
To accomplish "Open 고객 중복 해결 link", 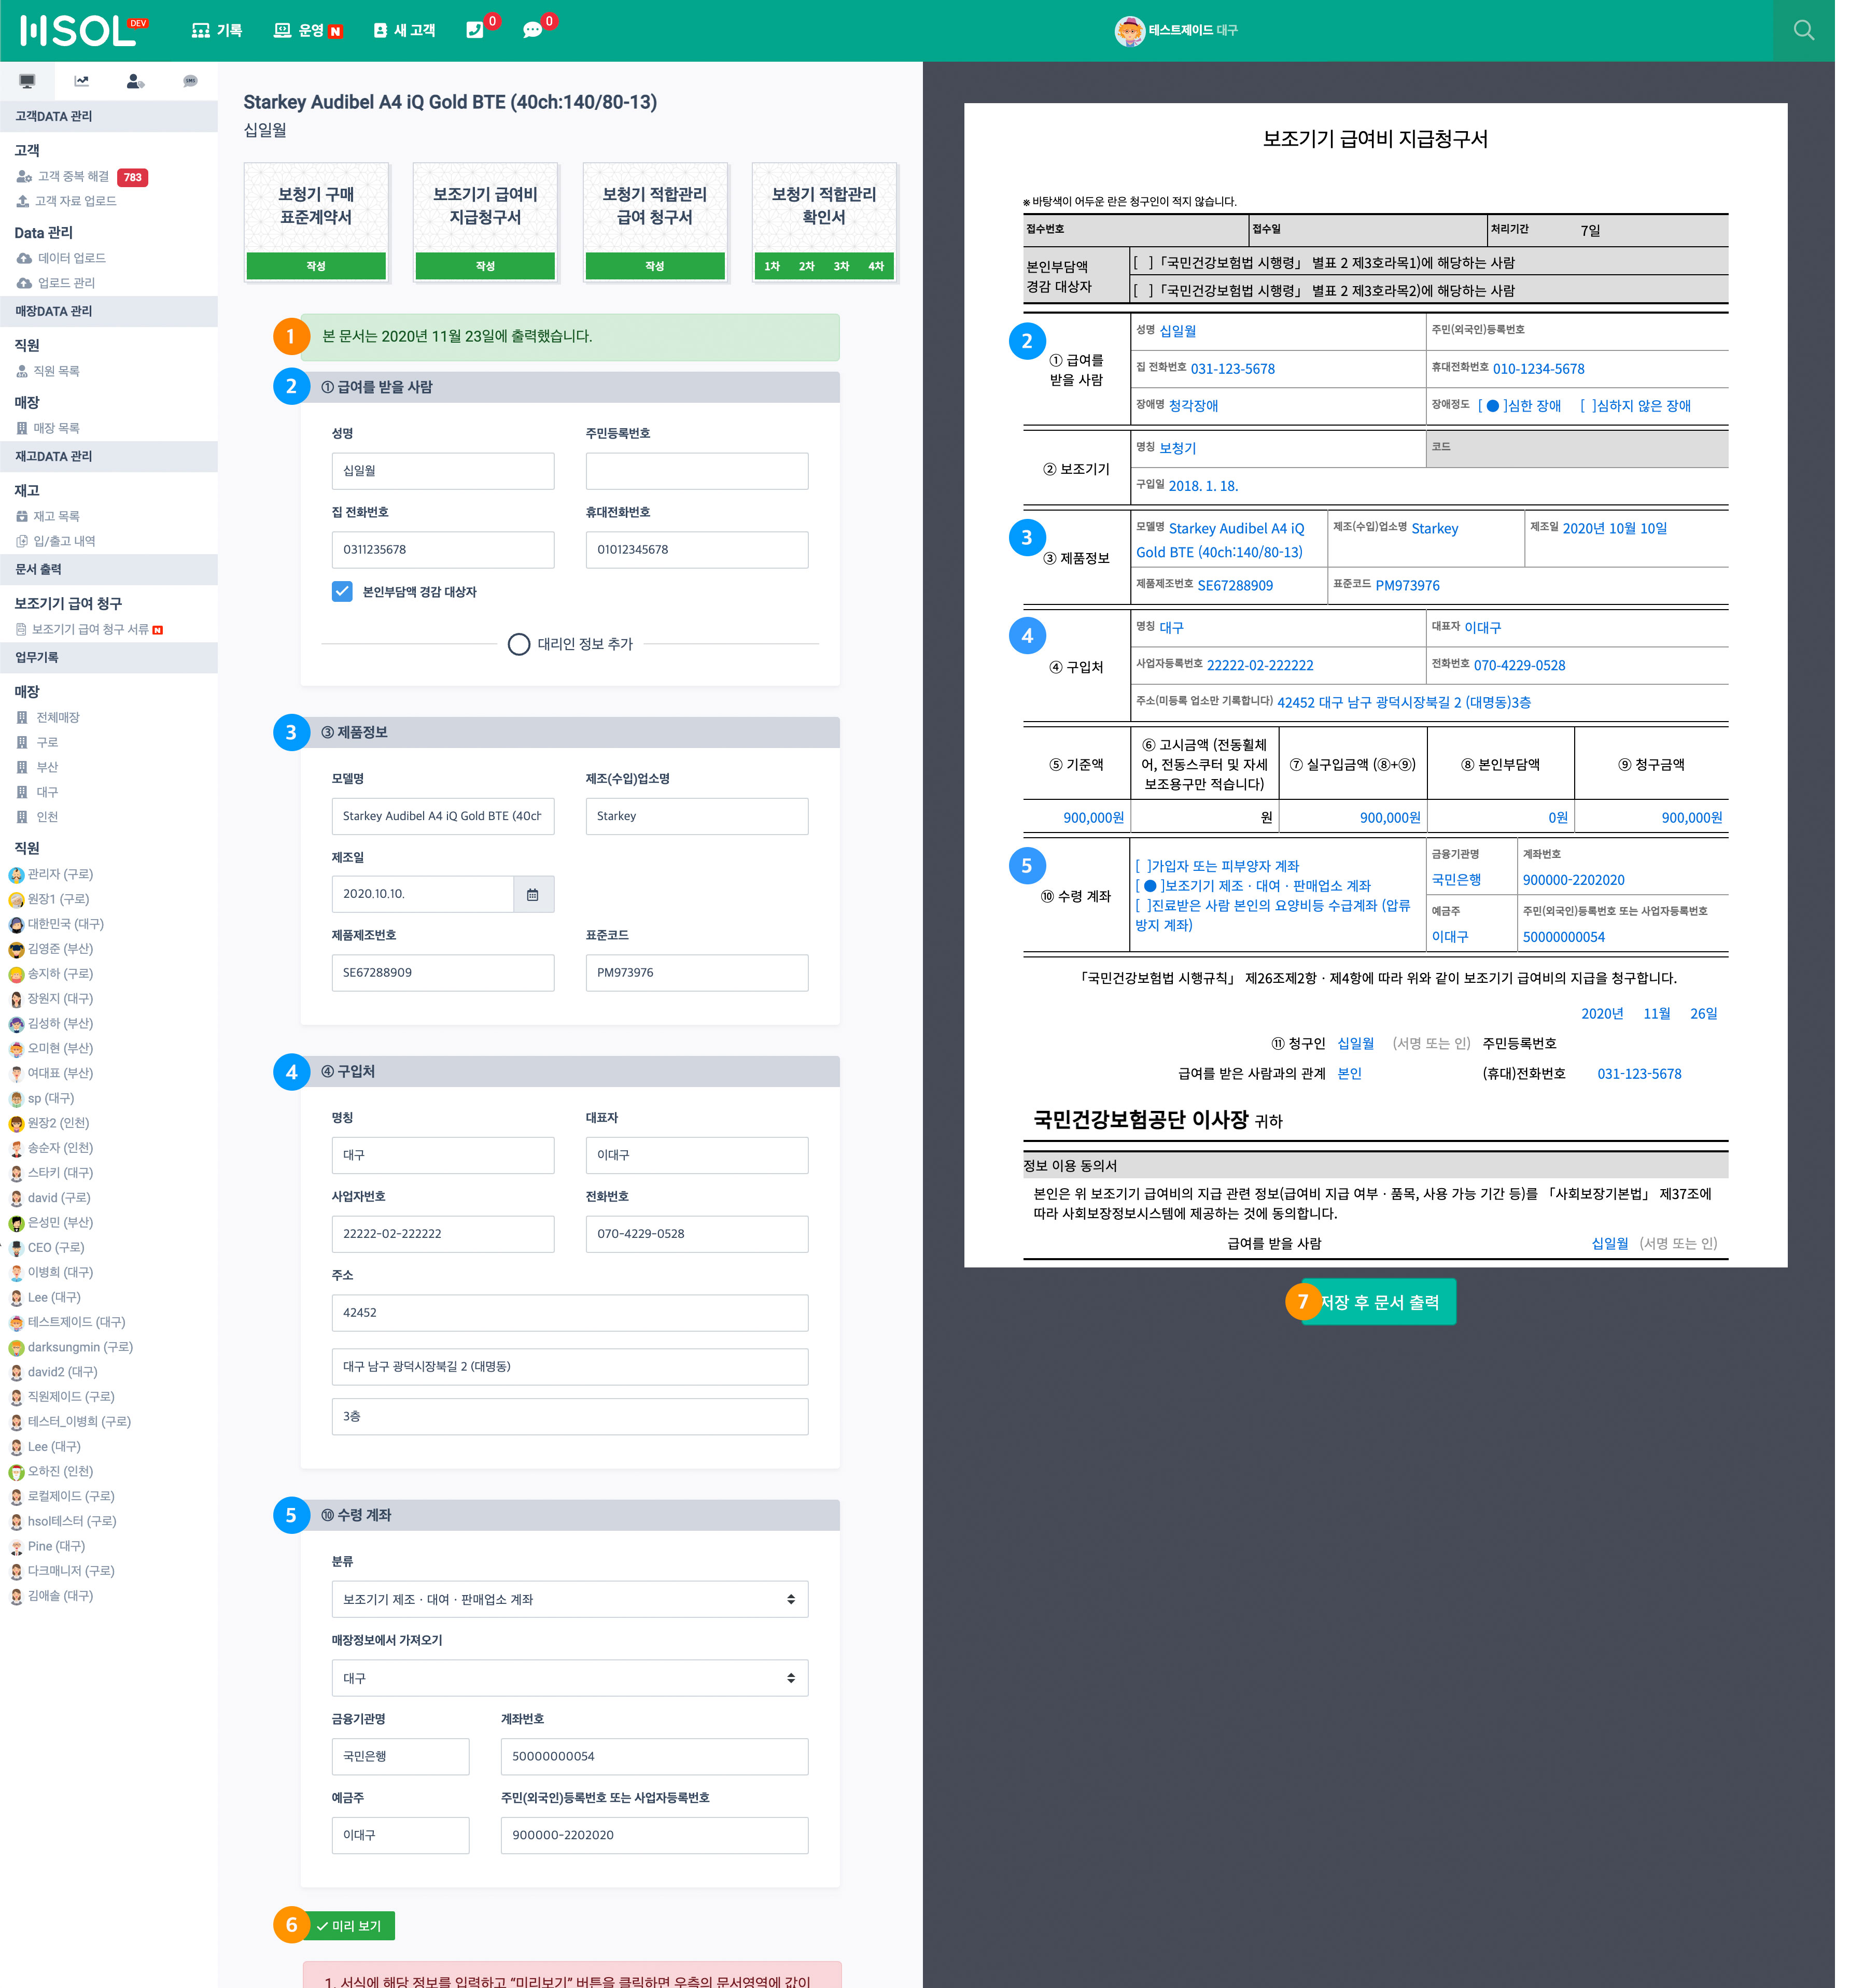I will (73, 176).
